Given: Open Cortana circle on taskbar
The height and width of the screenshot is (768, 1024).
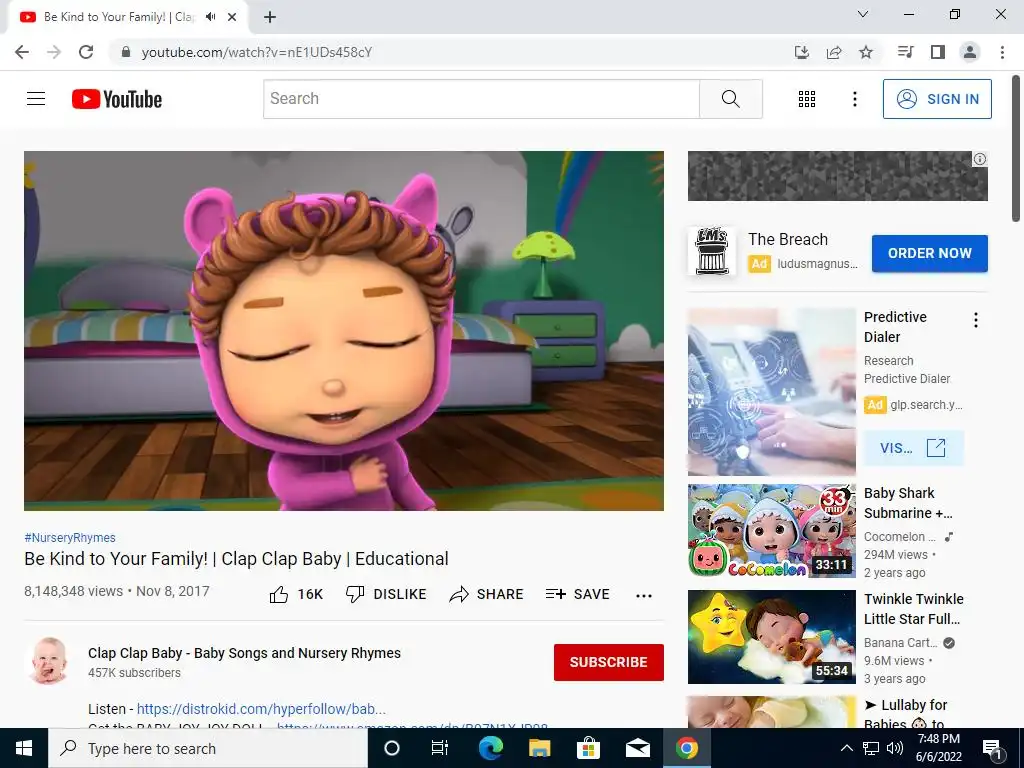Looking at the screenshot, I should [x=392, y=748].
